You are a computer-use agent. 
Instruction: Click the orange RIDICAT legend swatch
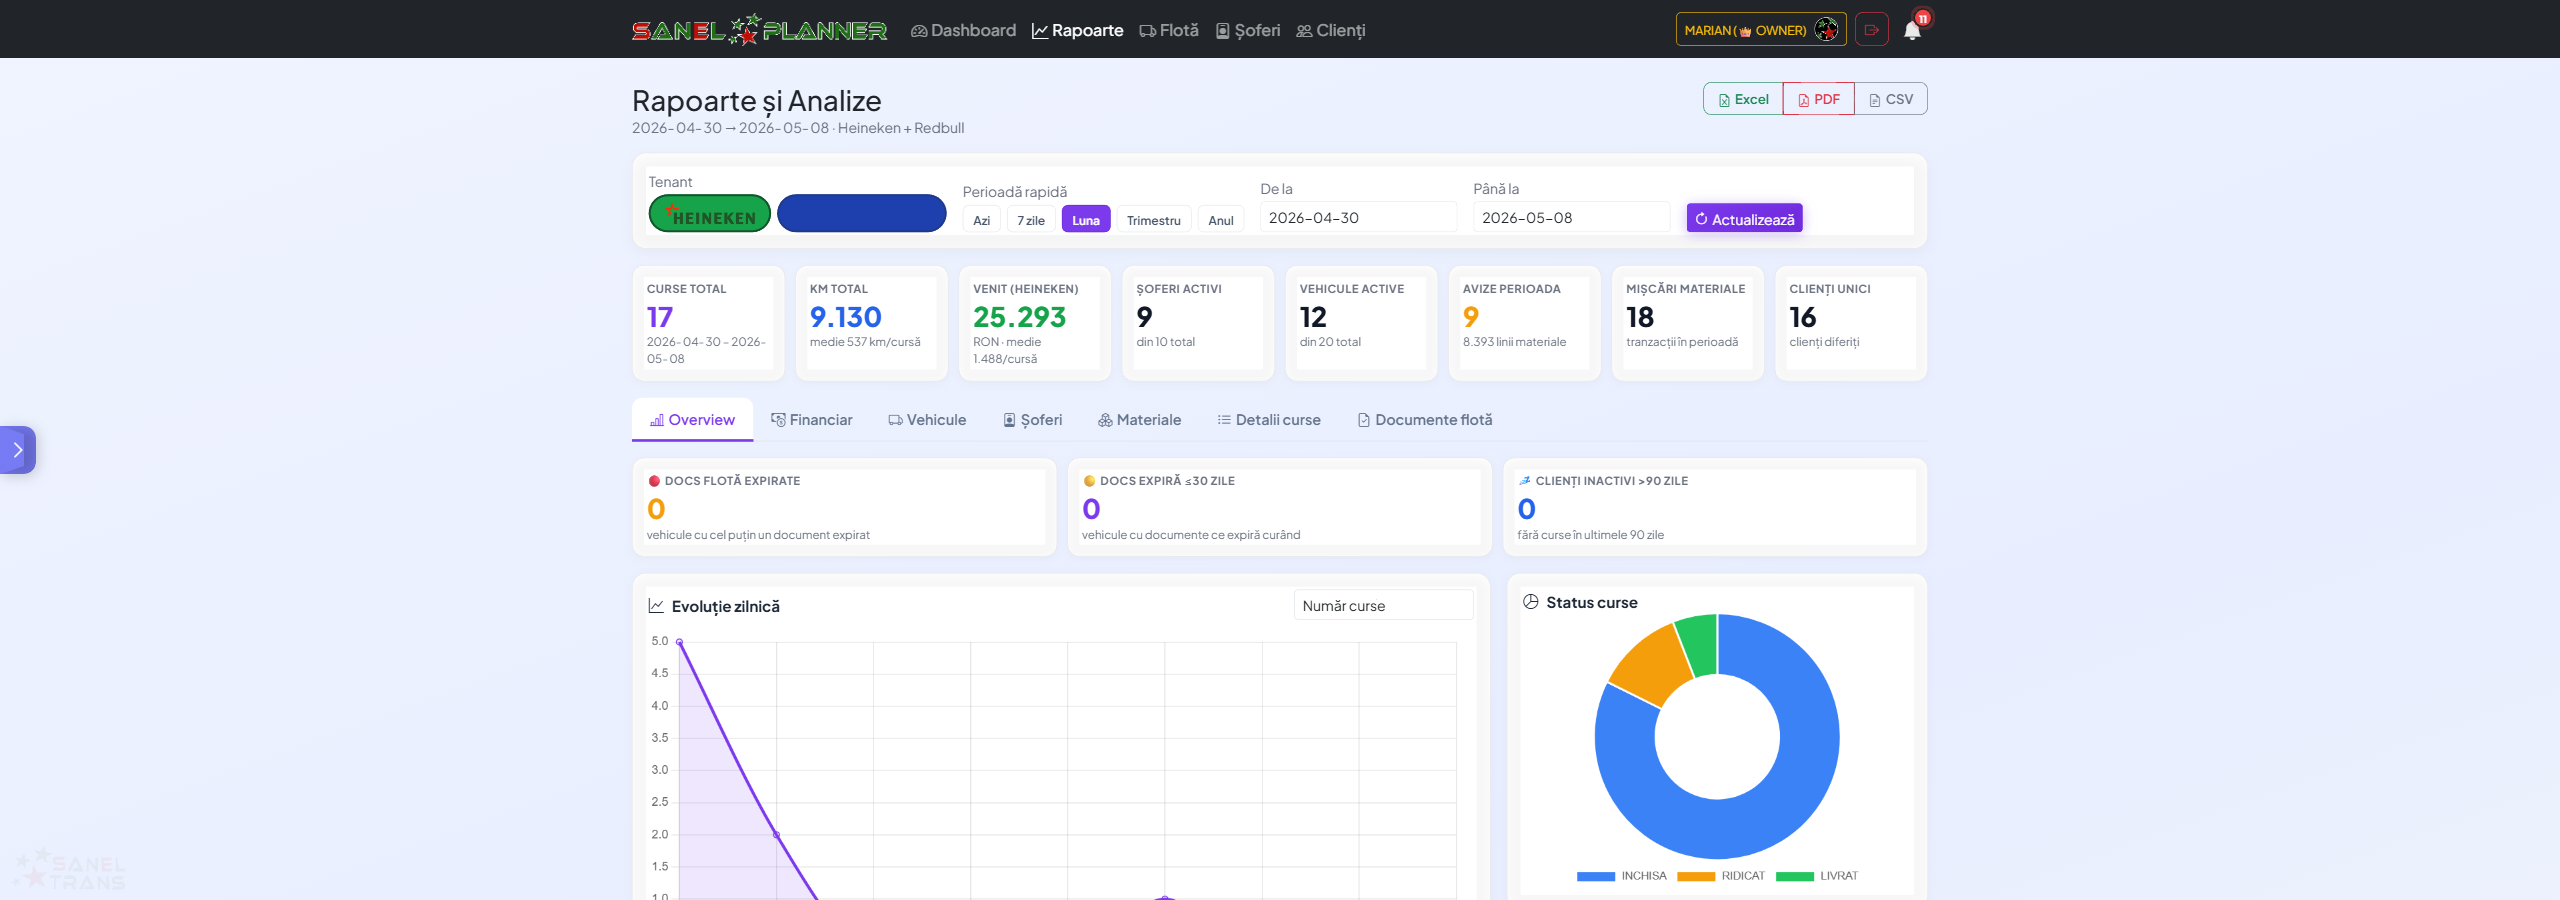click(1696, 876)
